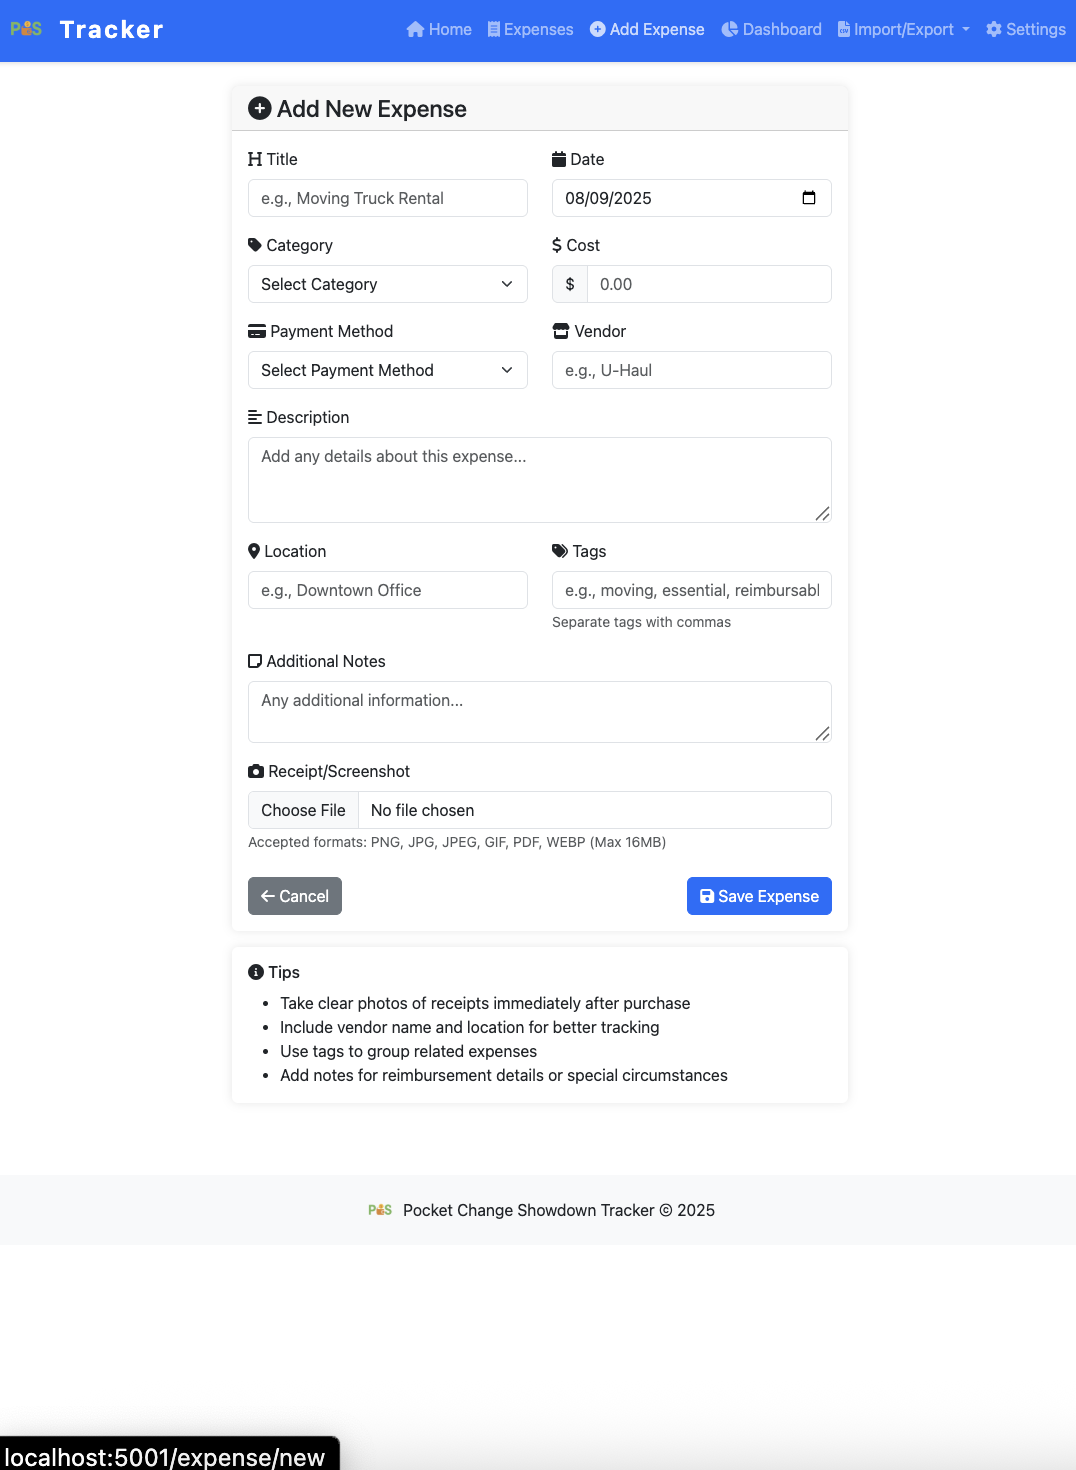Open the date picker calendar icon

coord(809,198)
